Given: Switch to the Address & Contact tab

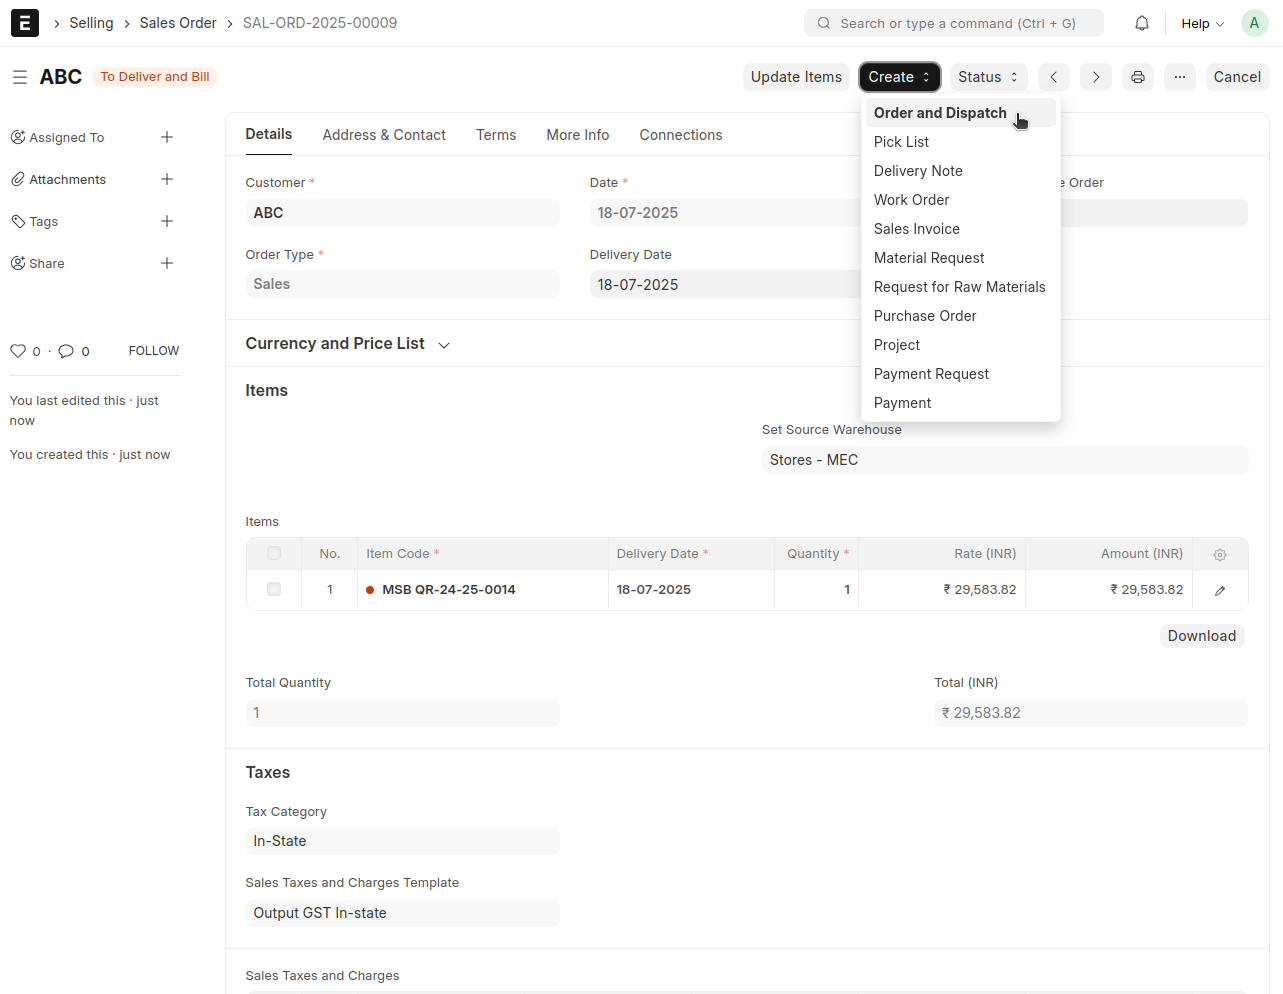Looking at the screenshot, I should point(384,135).
